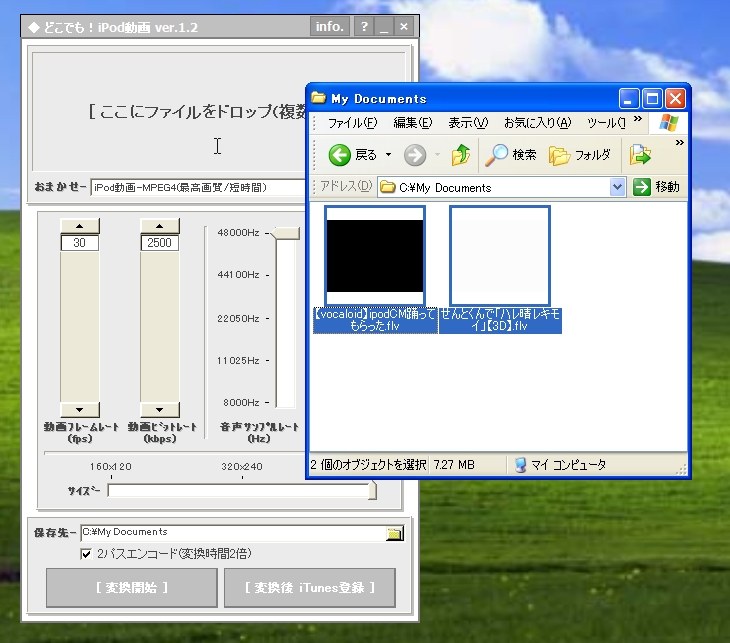Increase the frame rate with its up arrow
The width and height of the screenshot is (730, 643).
pyautogui.click(x=80, y=226)
